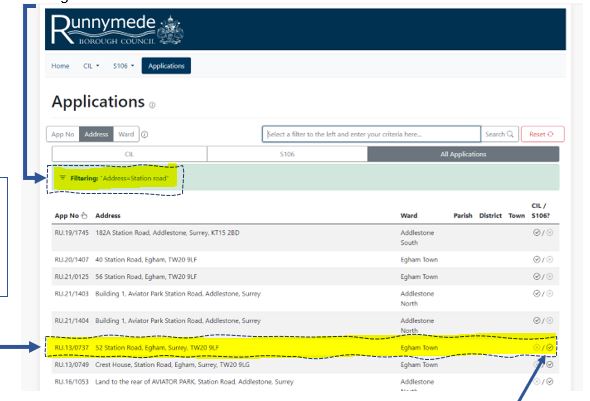Screen dimensions: 590x401
Task: Click the Search button
Action: click(499, 134)
